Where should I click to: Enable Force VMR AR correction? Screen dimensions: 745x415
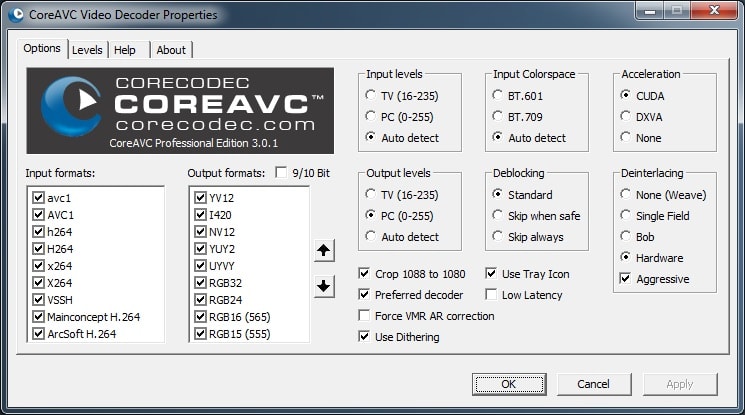pyautogui.click(x=366, y=316)
